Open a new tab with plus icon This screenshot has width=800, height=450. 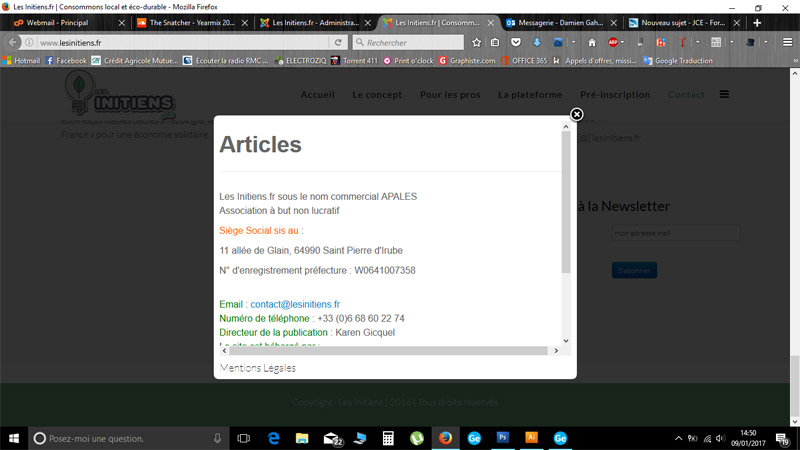click(757, 23)
